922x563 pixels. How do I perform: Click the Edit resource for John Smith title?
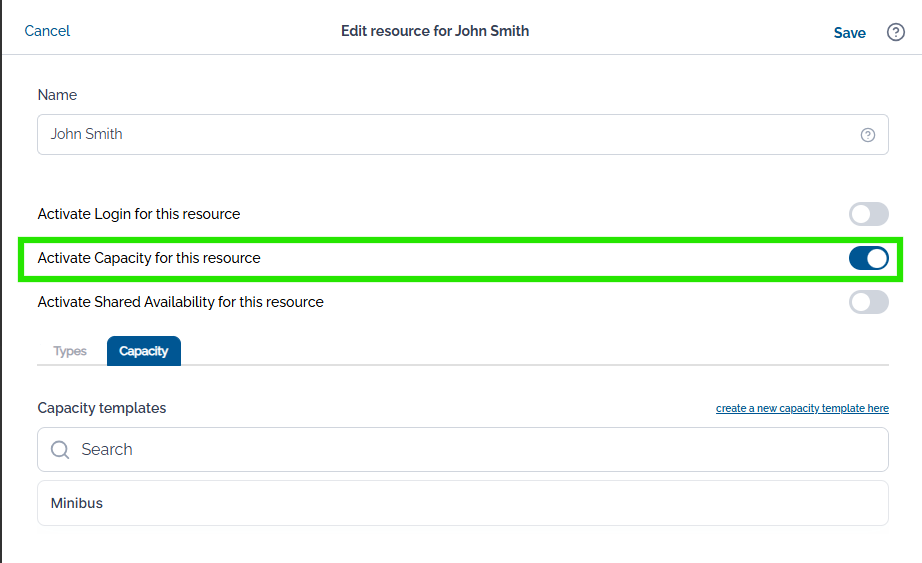(x=435, y=31)
